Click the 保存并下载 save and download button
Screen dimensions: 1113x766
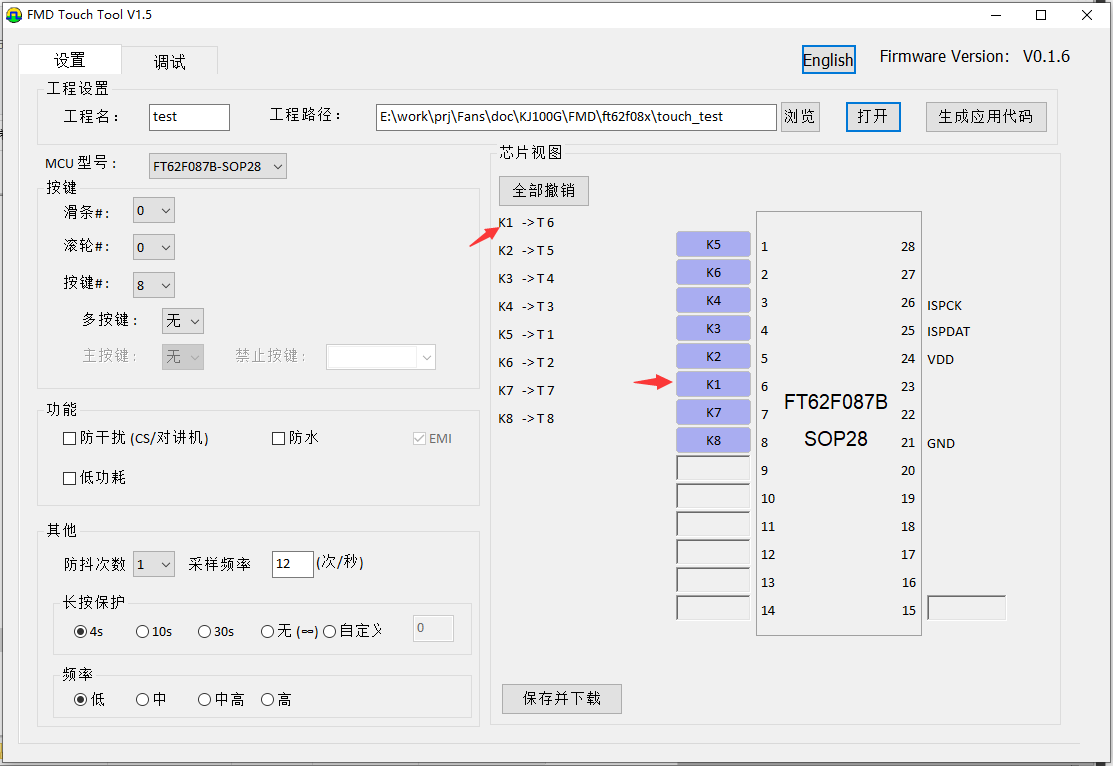pyautogui.click(x=561, y=699)
